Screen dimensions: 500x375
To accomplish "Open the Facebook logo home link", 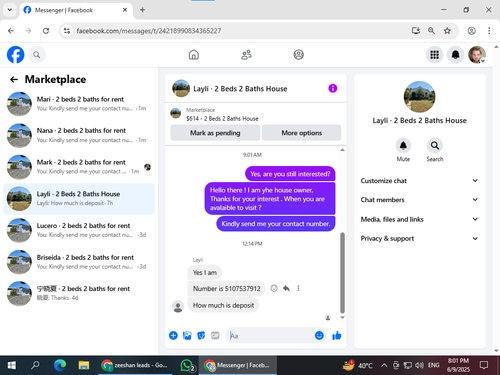I will (x=15, y=55).
